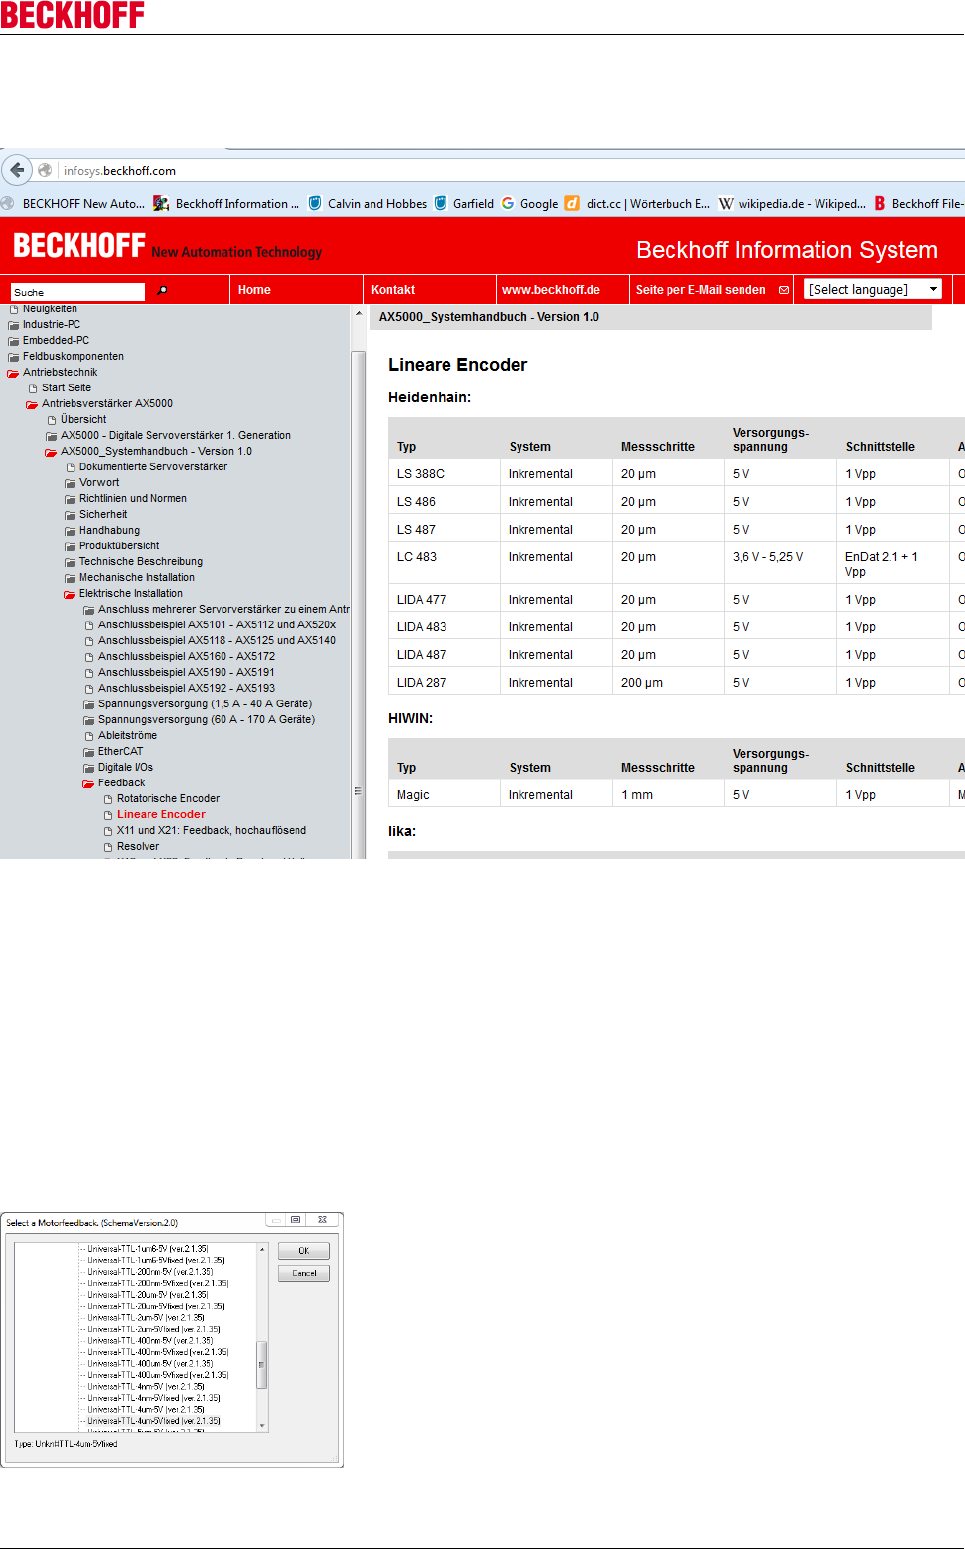Open the Beckhoff Information bookmark

226,203
